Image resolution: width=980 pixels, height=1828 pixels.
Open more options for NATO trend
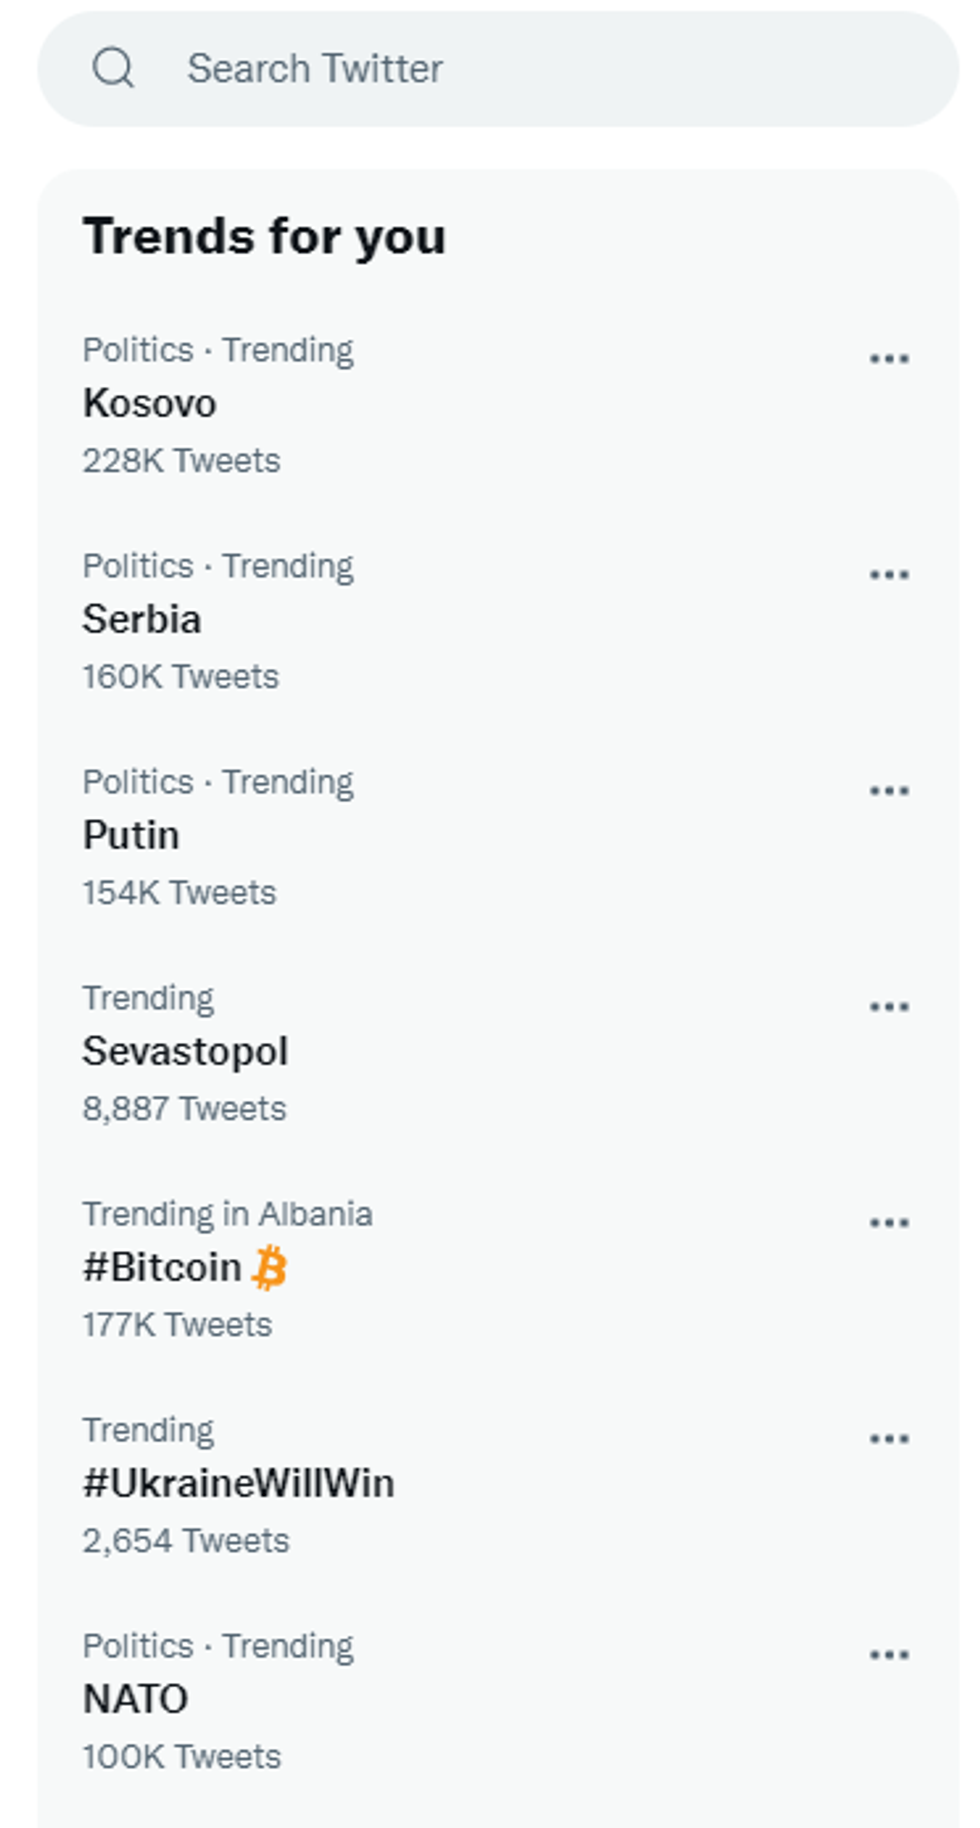[889, 1655]
